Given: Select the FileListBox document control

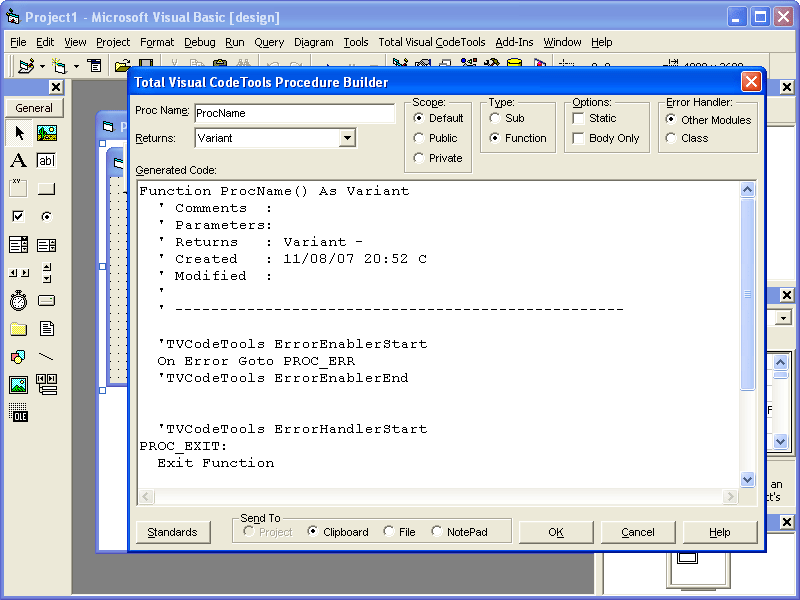Looking at the screenshot, I should click(x=46, y=329).
